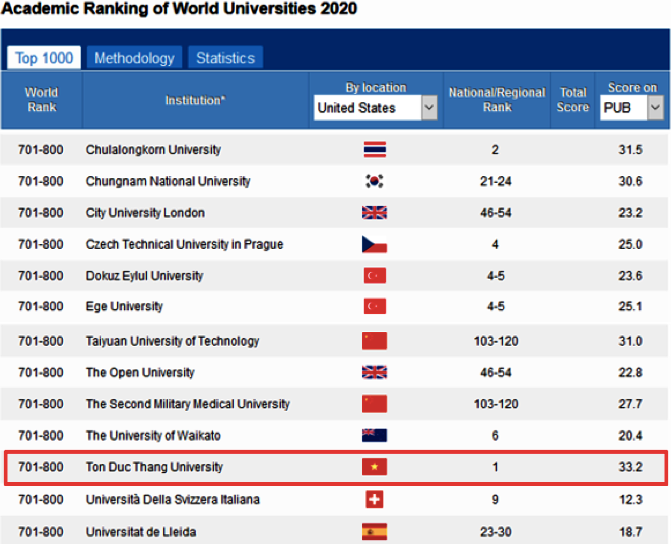Click the World Rank column header
671x544 pixels.
[42, 100]
